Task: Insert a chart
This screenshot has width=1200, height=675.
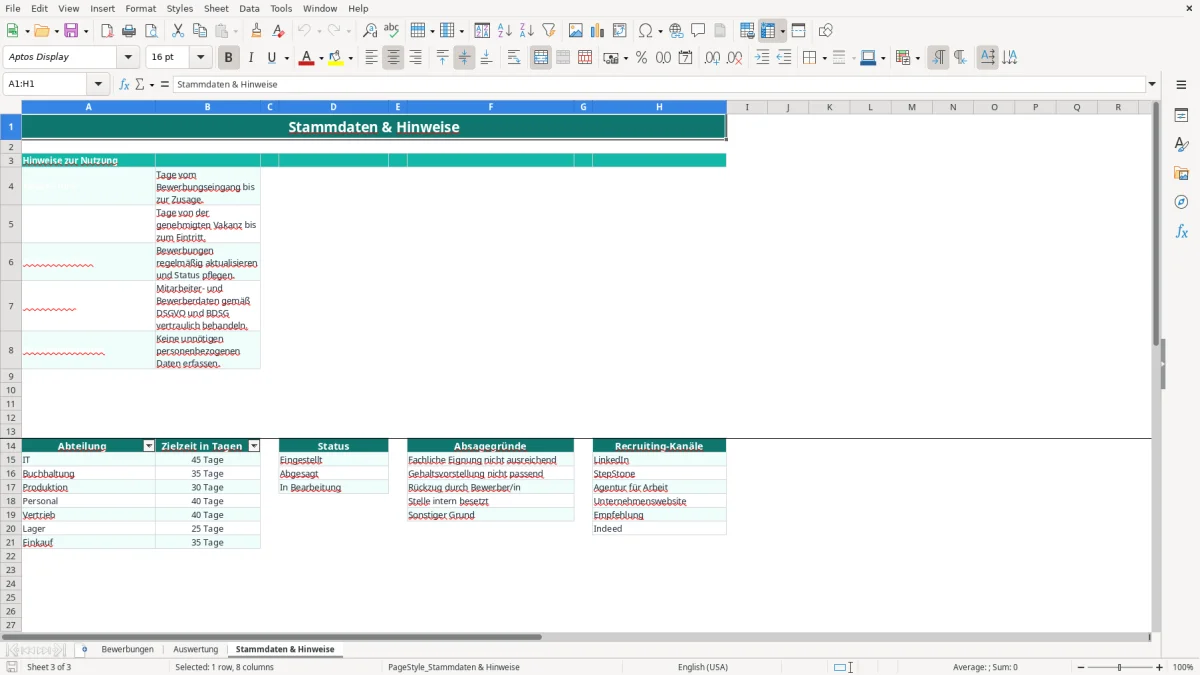Action: pos(598,31)
